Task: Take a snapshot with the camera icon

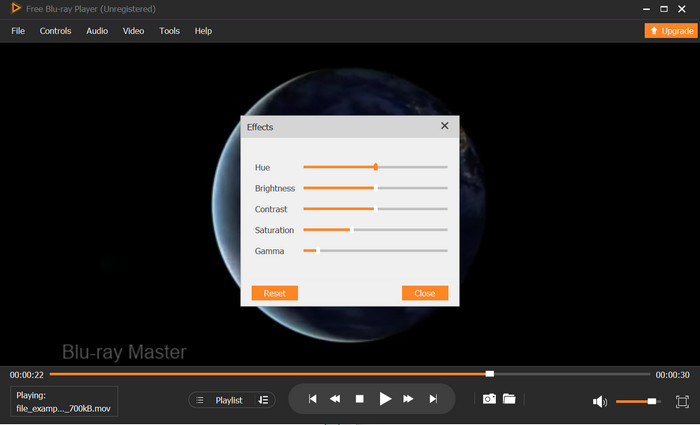Action: [x=489, y=399]
